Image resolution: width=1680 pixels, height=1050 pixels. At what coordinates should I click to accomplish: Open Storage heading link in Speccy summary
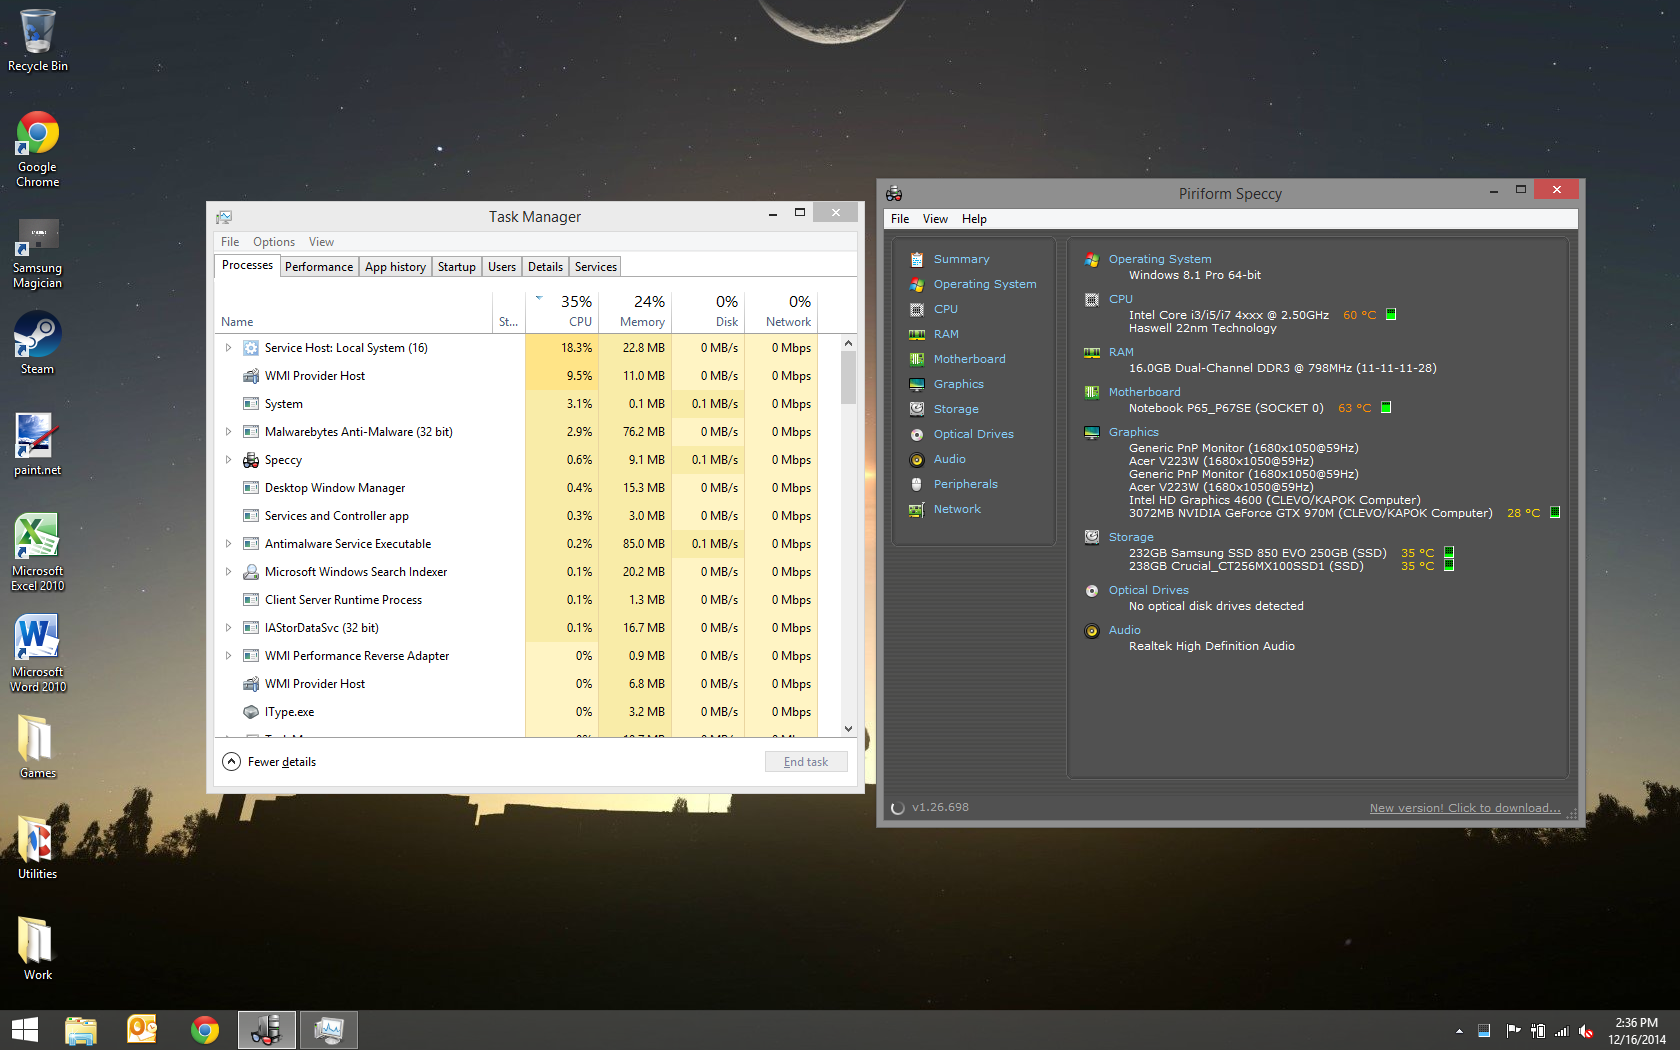(1131, 537)
